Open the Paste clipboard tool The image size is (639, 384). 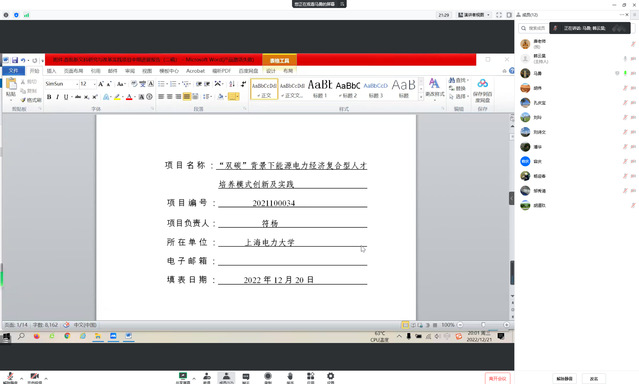coord(11,88)
